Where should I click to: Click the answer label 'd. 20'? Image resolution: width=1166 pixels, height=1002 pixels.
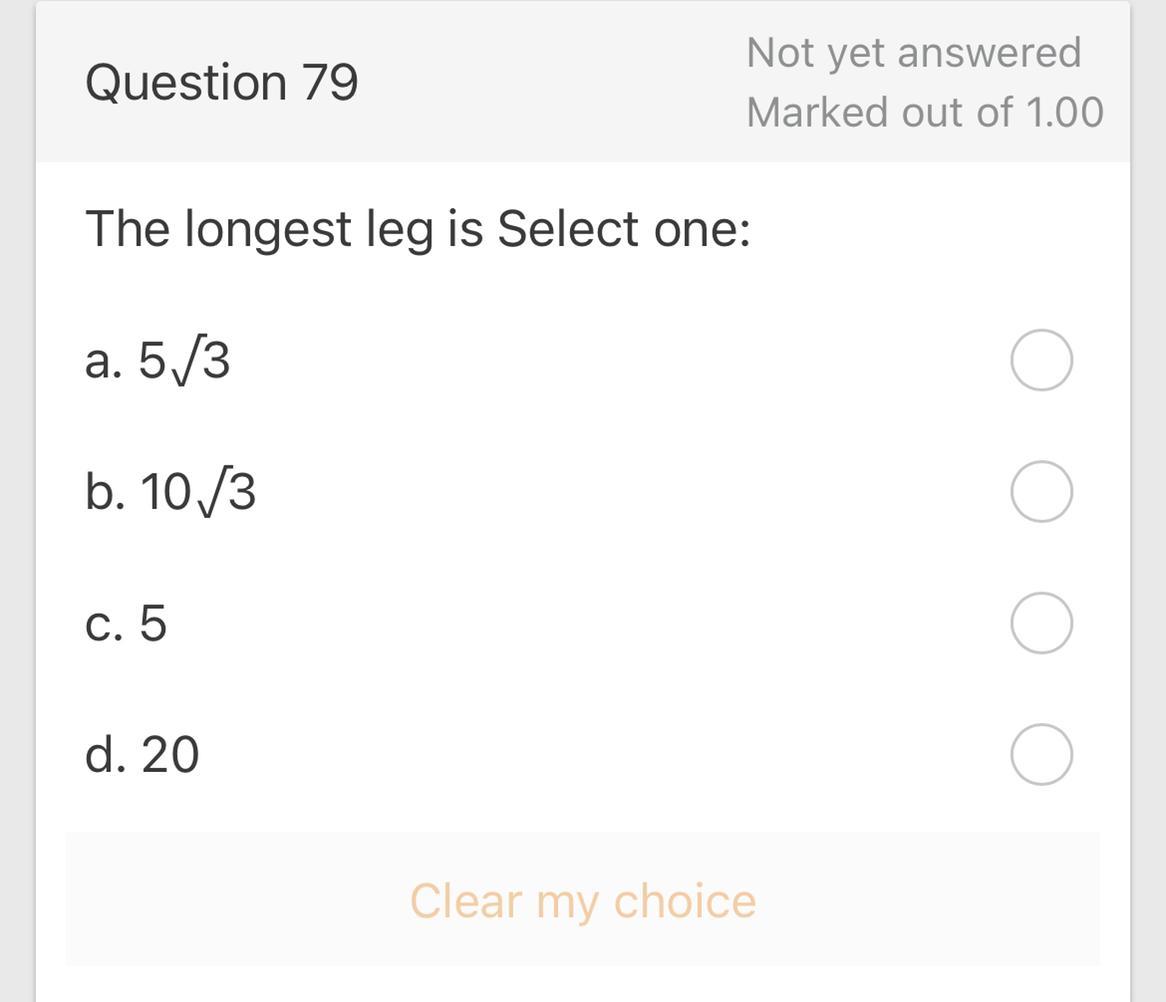coord(142,754)
